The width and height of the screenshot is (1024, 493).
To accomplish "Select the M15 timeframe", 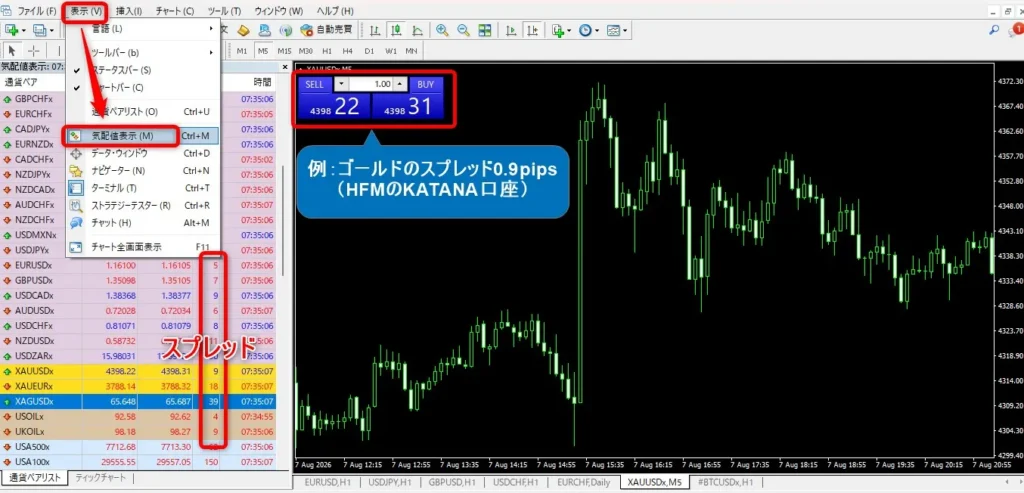I will pos(284,51).
